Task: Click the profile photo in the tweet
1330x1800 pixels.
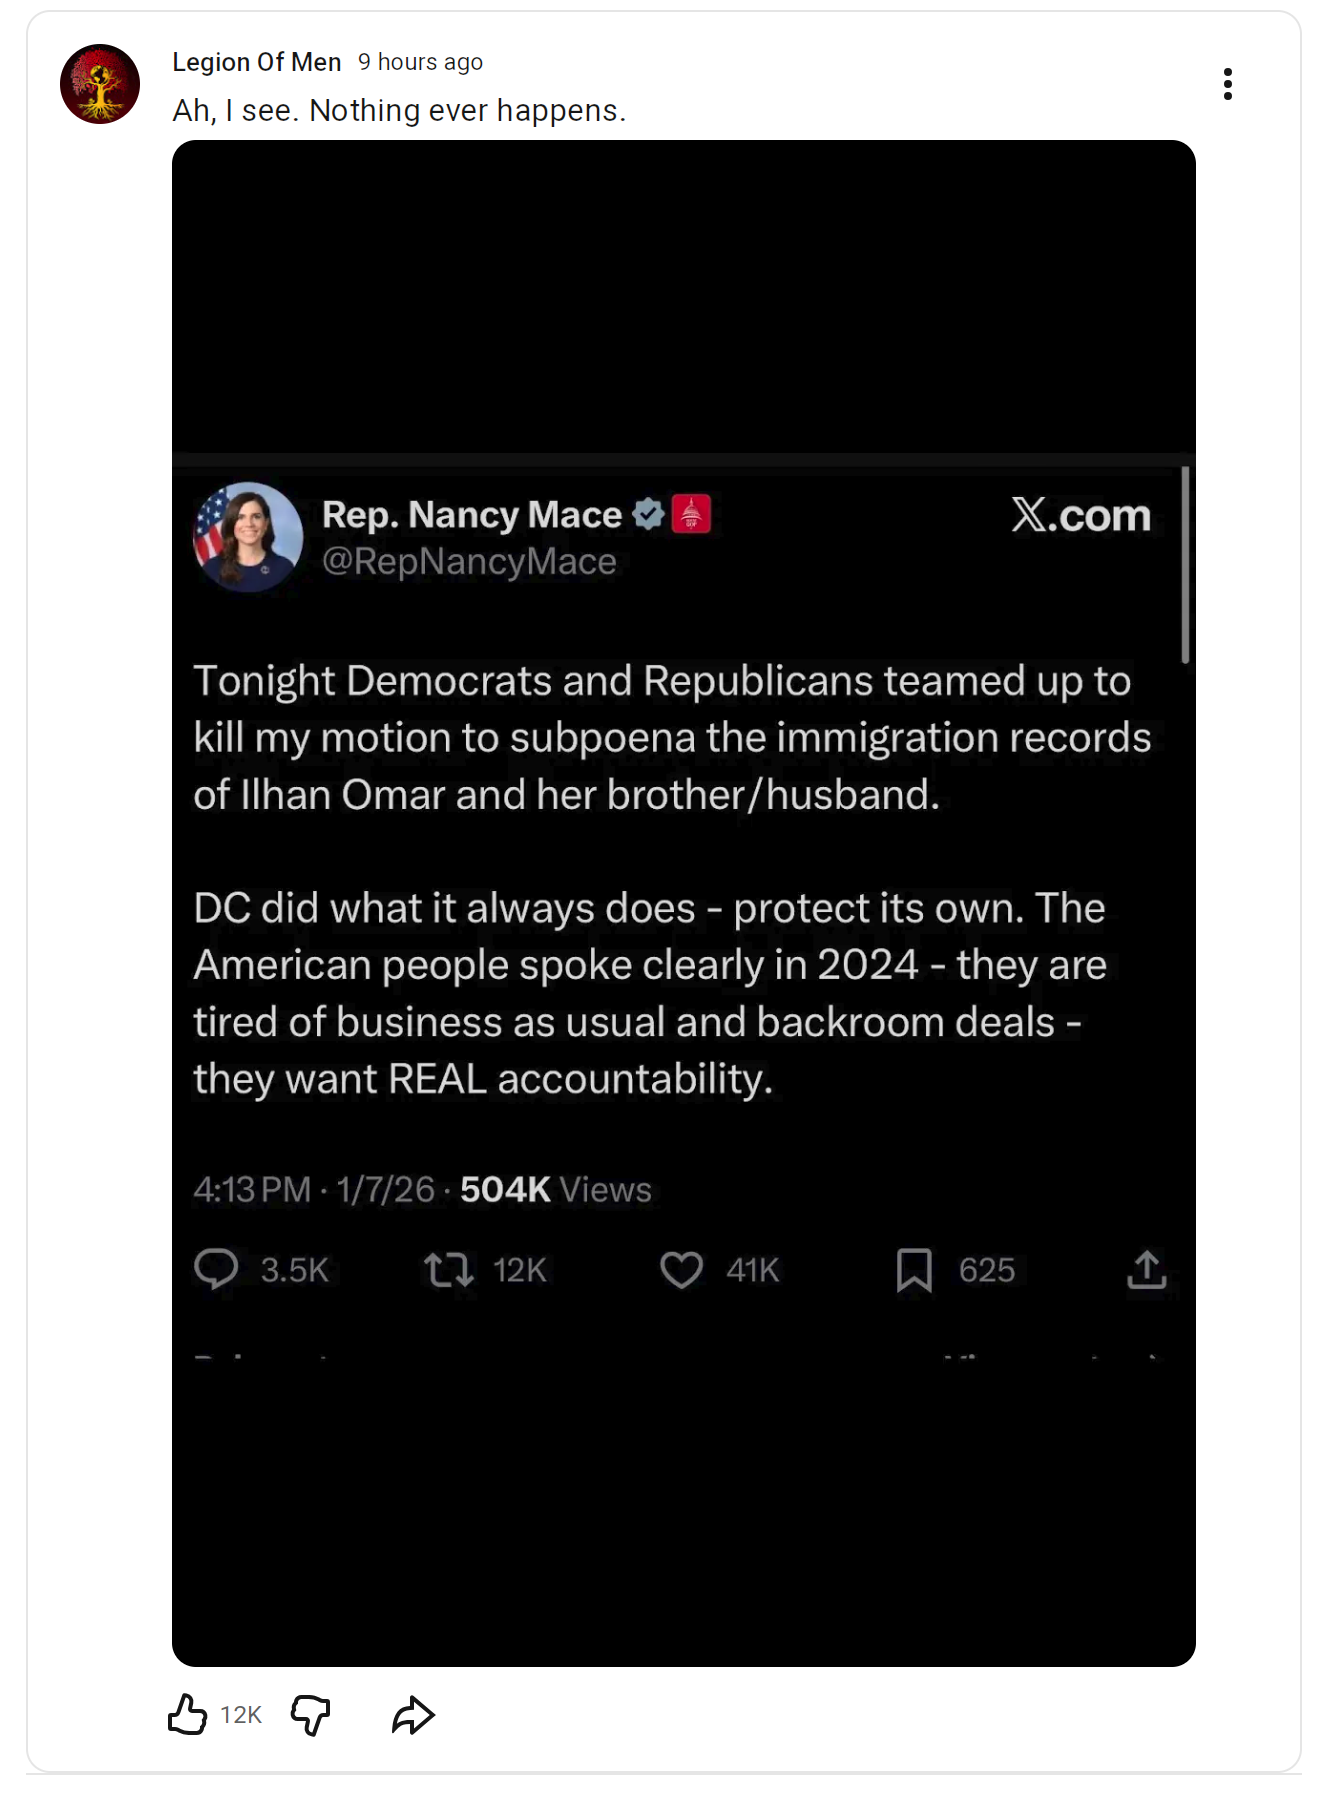Action: point(248,537)
